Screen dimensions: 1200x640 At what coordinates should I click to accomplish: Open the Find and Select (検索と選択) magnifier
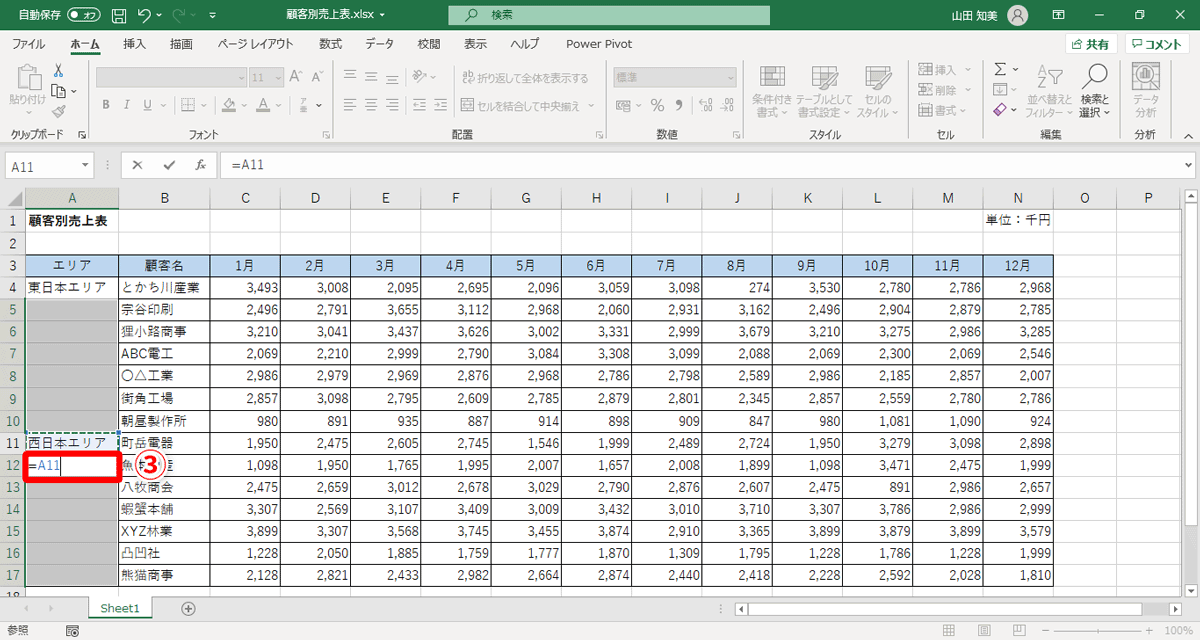pos(1095,91)
